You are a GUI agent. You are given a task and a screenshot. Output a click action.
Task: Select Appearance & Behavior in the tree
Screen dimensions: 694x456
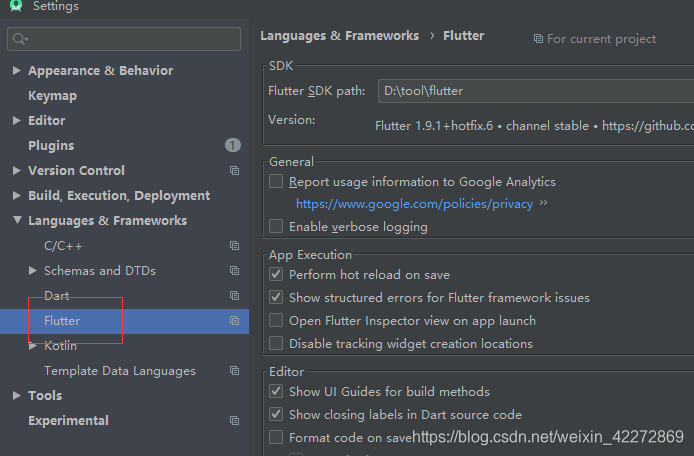pos(101,71)
